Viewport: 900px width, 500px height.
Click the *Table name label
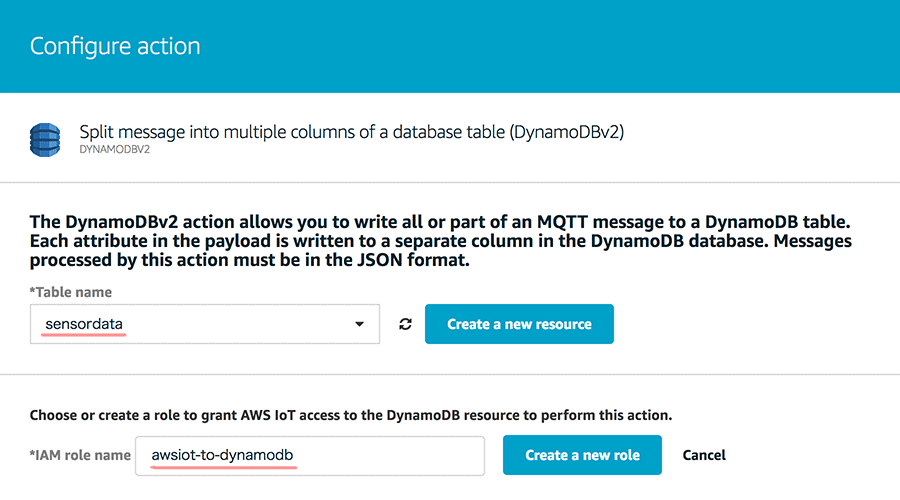[71, 292]
